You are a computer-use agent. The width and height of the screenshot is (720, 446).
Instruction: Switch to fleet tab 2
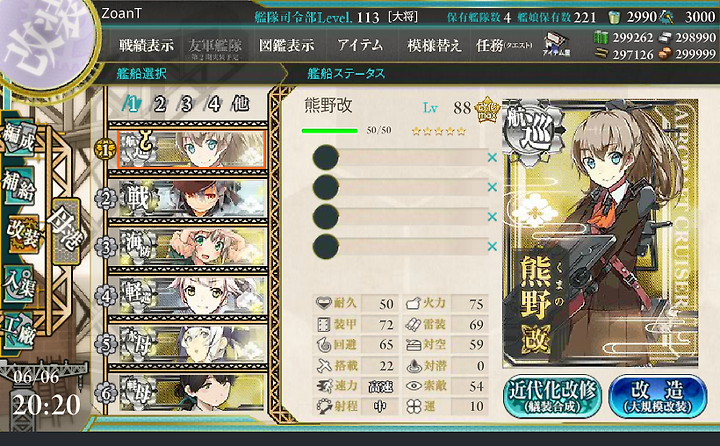click(x=159, y=104)
